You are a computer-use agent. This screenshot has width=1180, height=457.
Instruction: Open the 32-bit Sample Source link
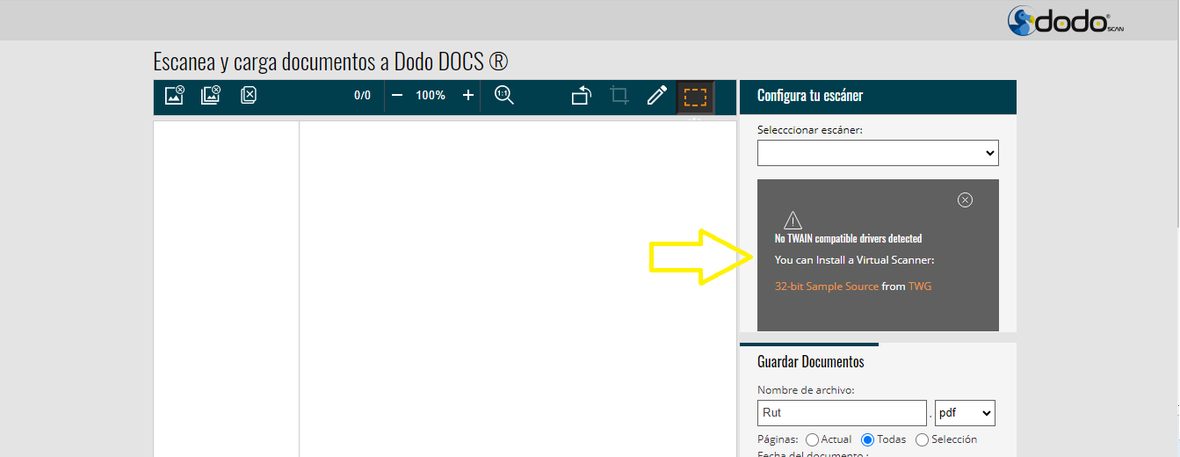pyautogui.click(x=826, y=286)
